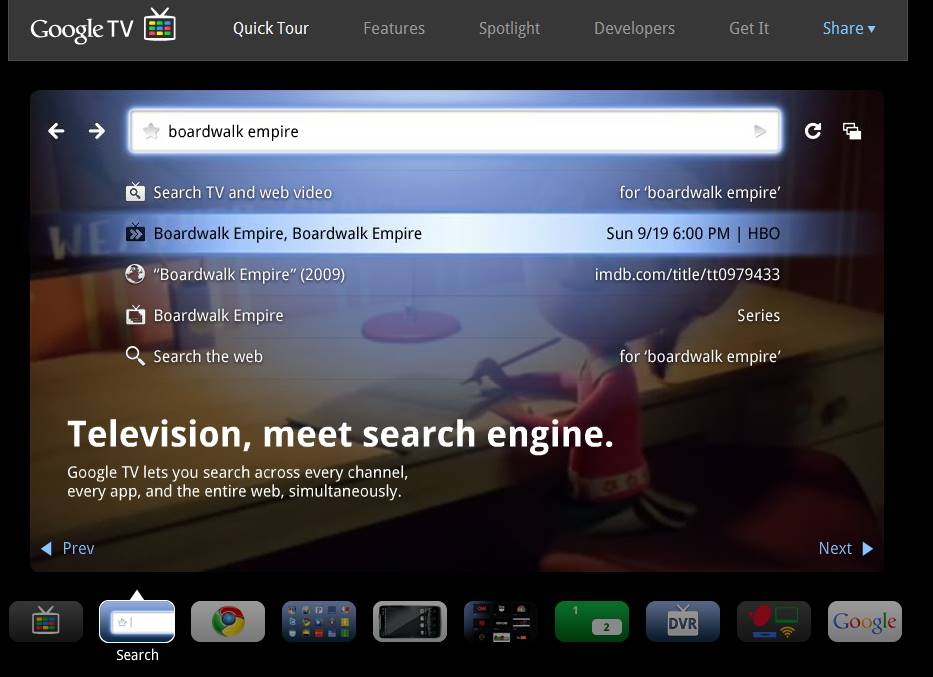The height and width of the screenshot is (677, 933).
Task: Expand the Share dropdown
Action: (x=849, y=28)
